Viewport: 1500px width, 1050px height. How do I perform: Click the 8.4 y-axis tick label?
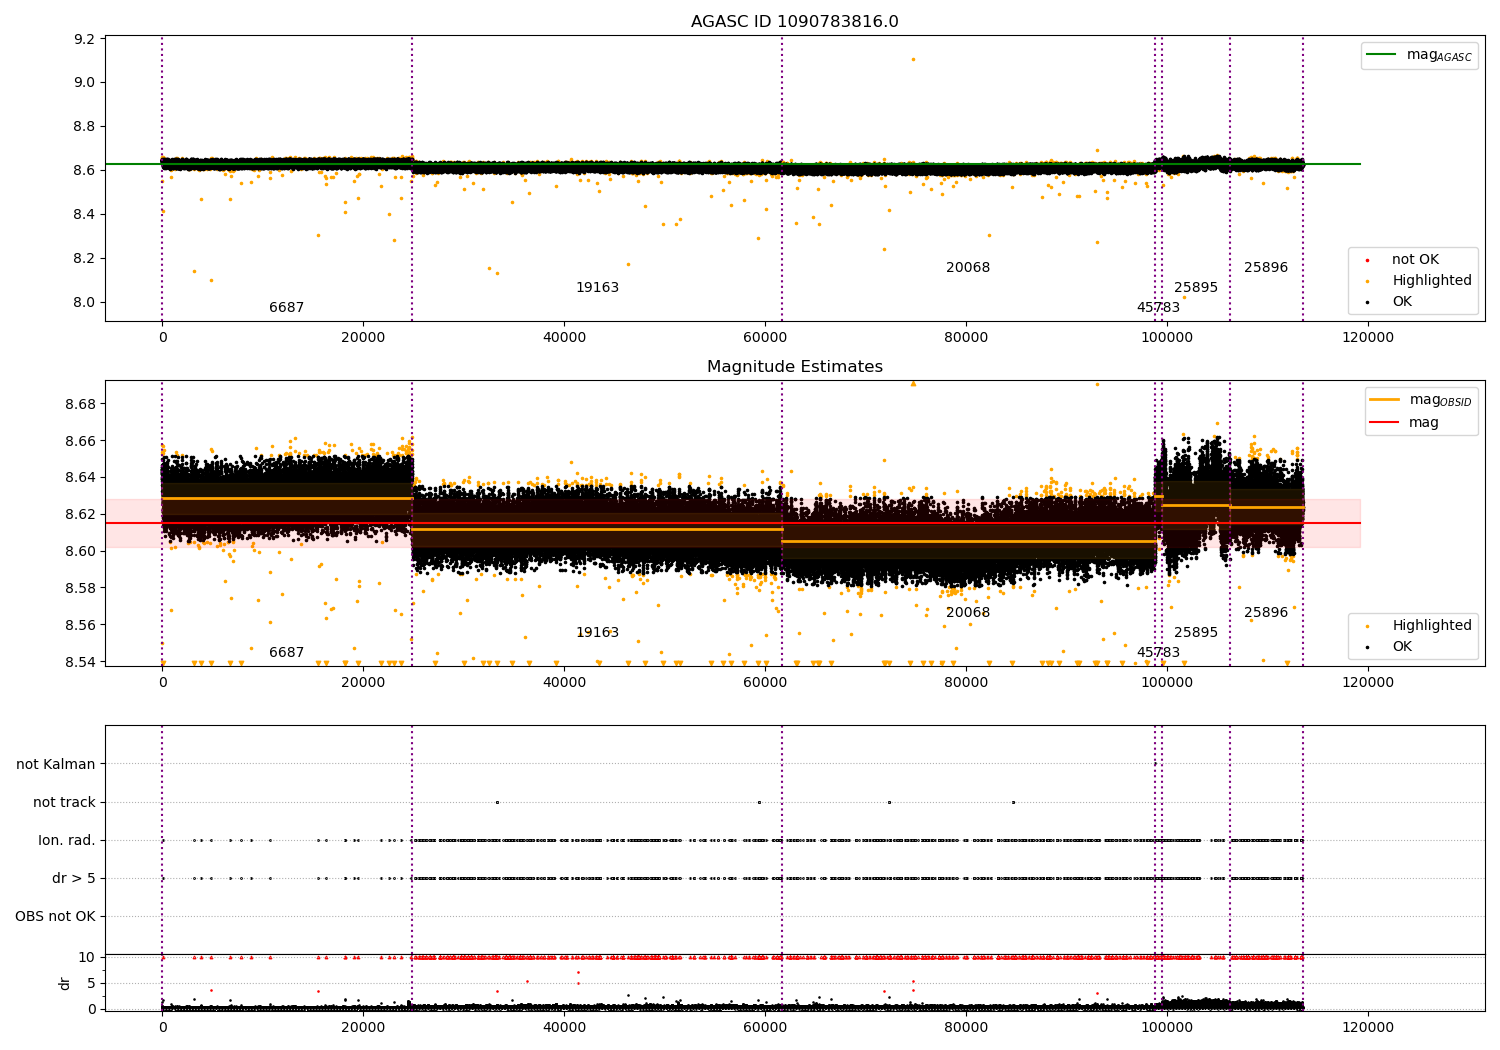pyautogui.click(x=85, y=215)
